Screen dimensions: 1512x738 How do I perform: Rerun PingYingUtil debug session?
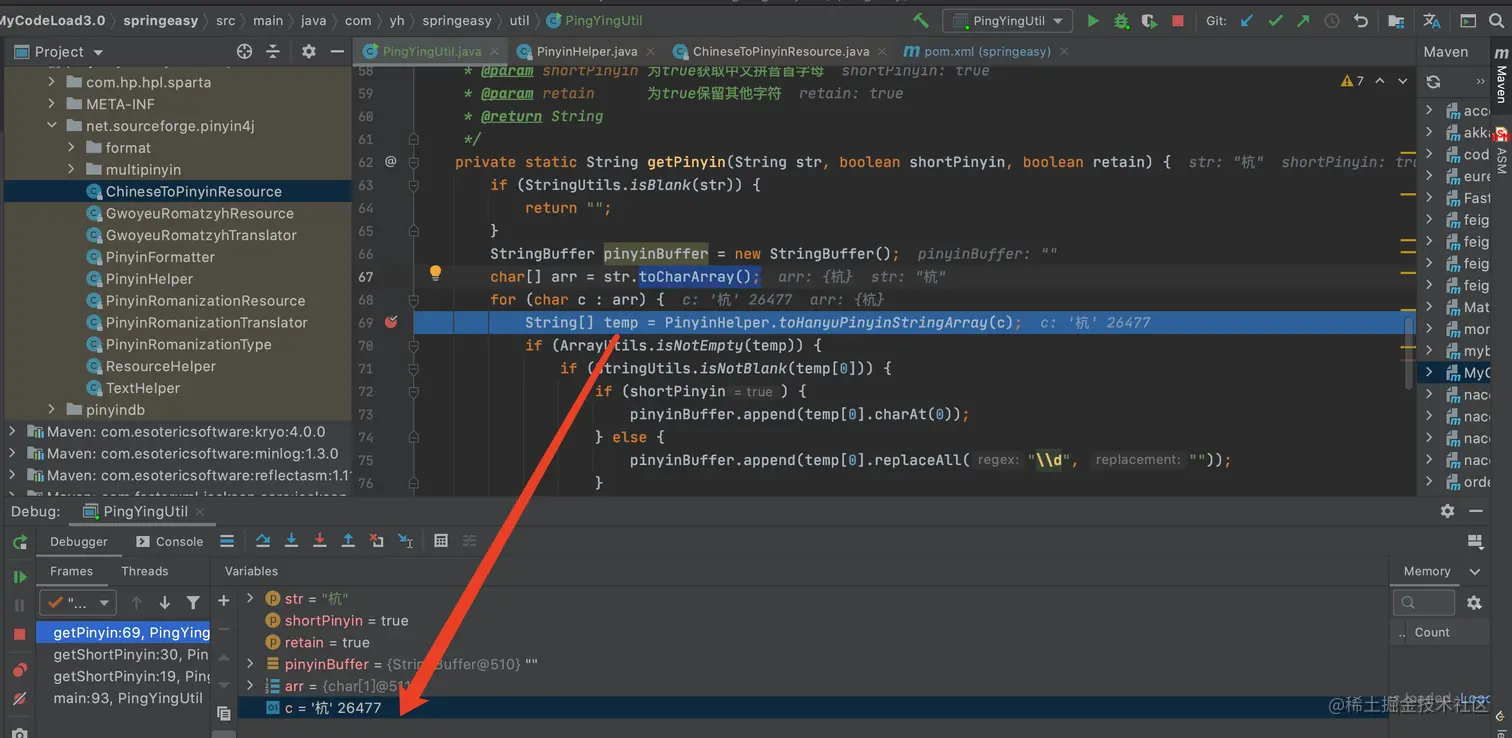19,542
